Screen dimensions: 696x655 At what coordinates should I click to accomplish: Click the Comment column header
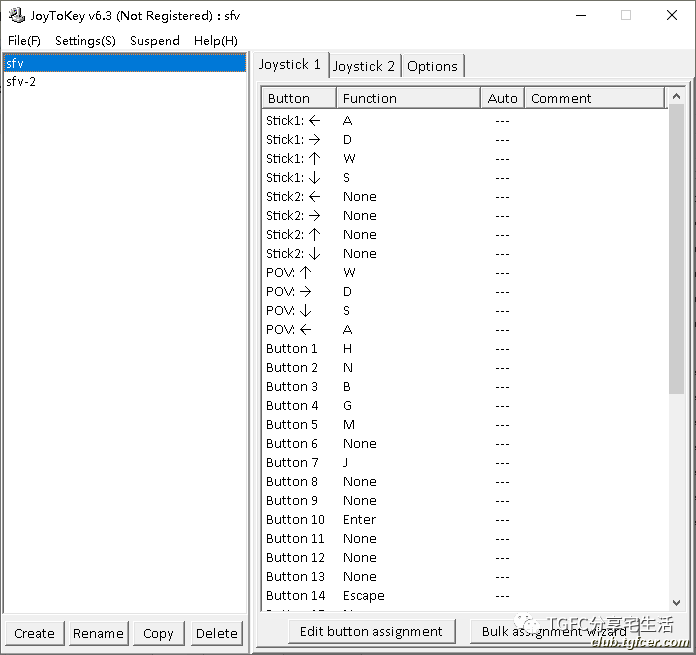tap(595, 98)
